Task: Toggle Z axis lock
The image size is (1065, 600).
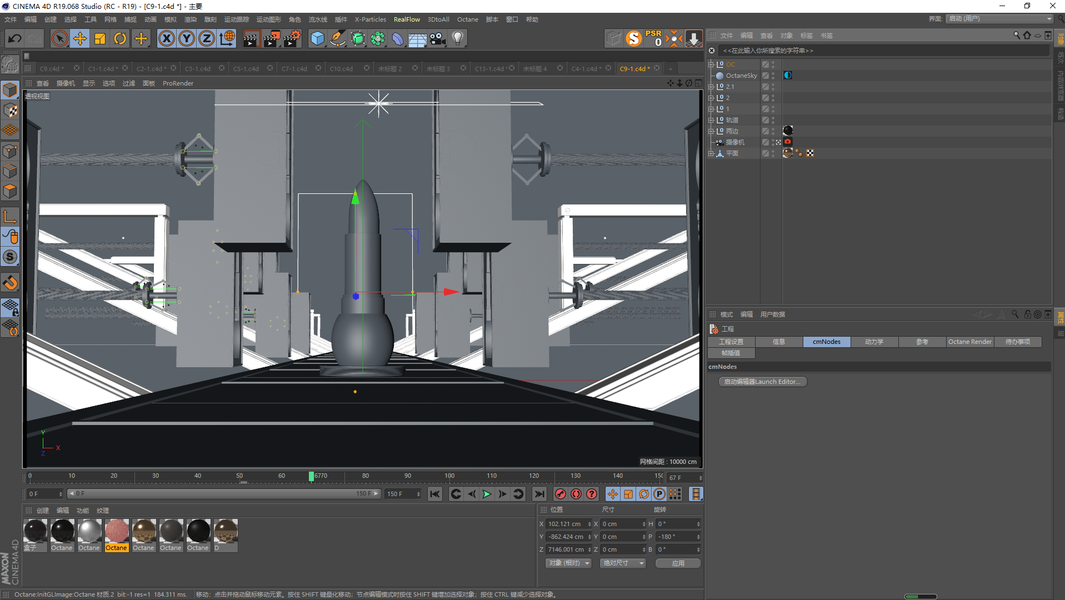Action: (x=206, y=39)
